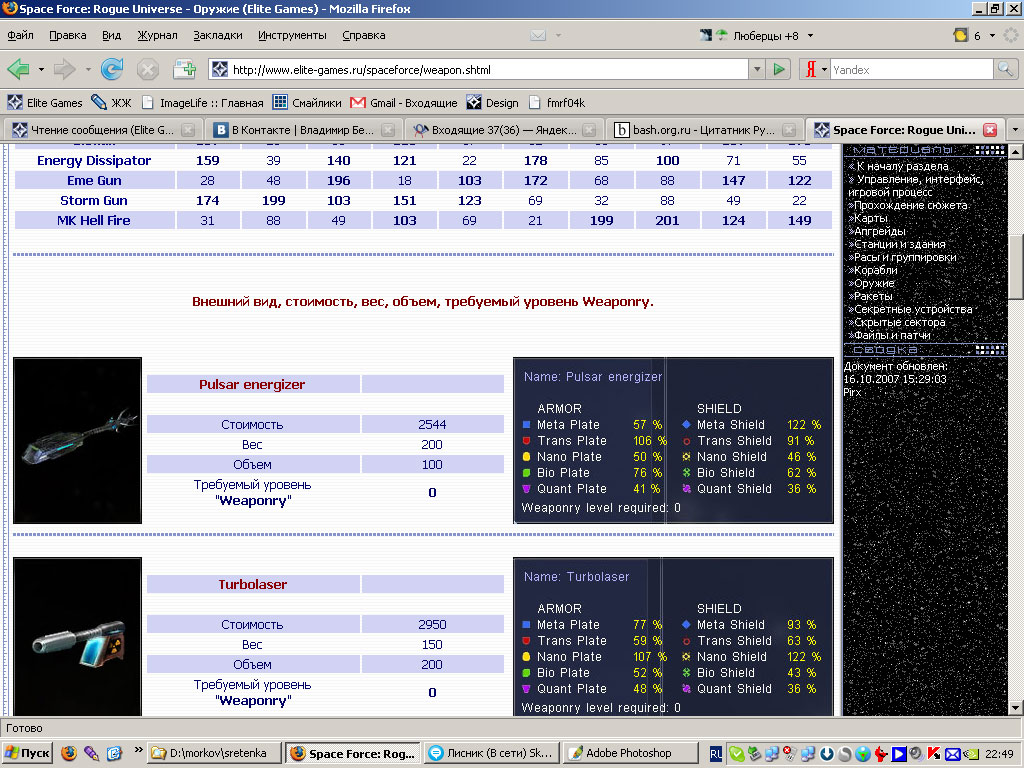The image size is (1024, 768).
Task: Open the Инструменты menu
Action: pos(292,35)
